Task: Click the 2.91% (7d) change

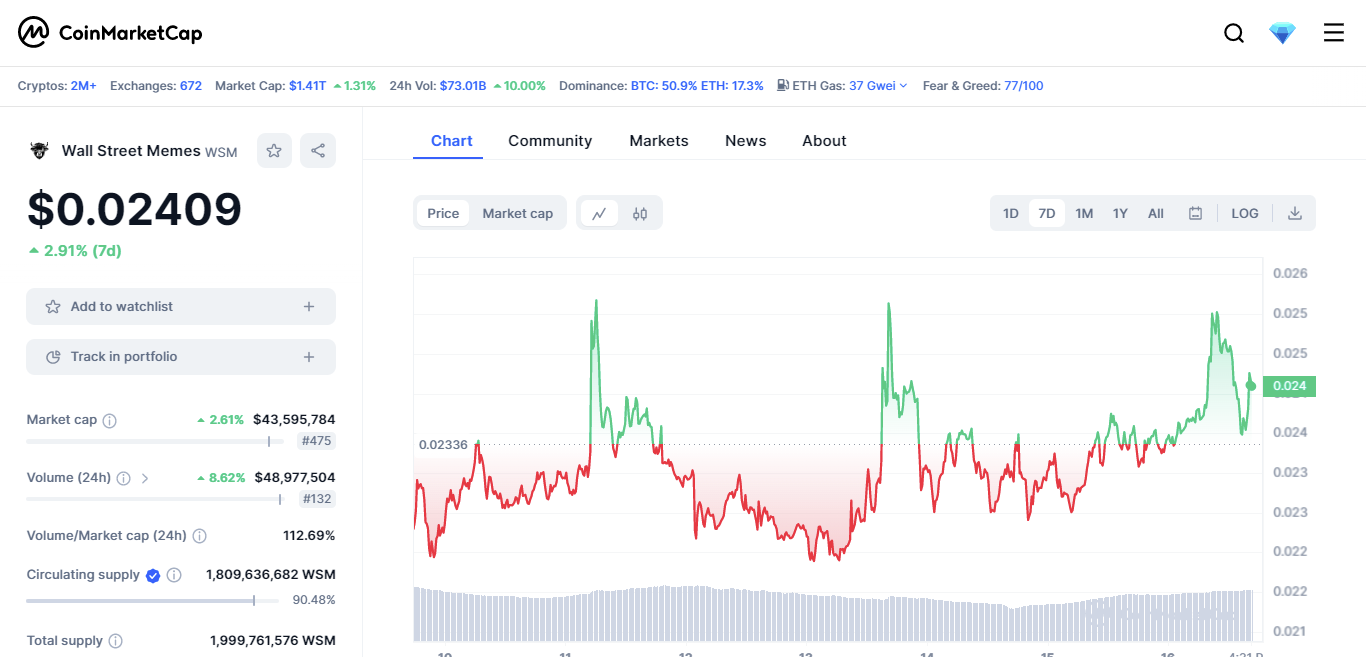Action: [x=75, y=251]
